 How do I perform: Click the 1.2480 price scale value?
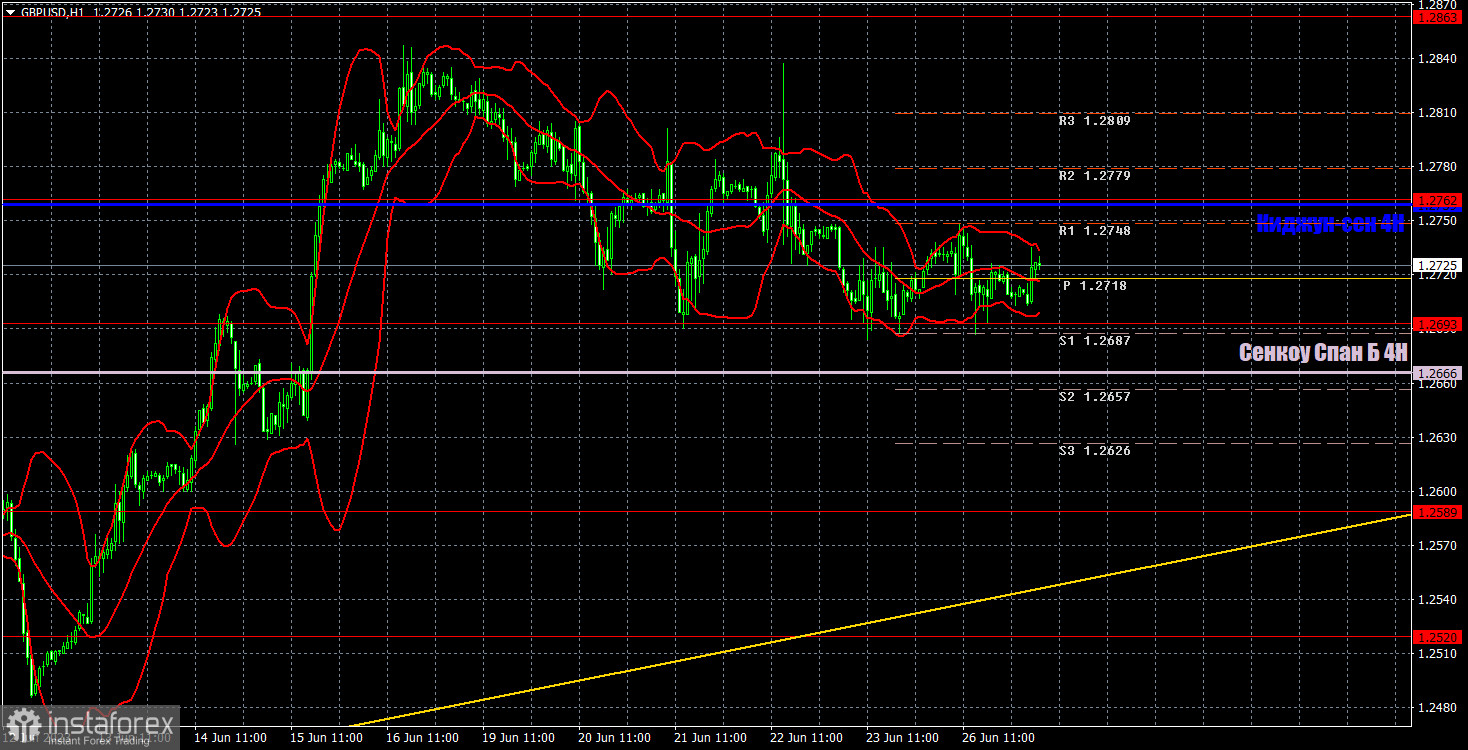pos(1436,708)
